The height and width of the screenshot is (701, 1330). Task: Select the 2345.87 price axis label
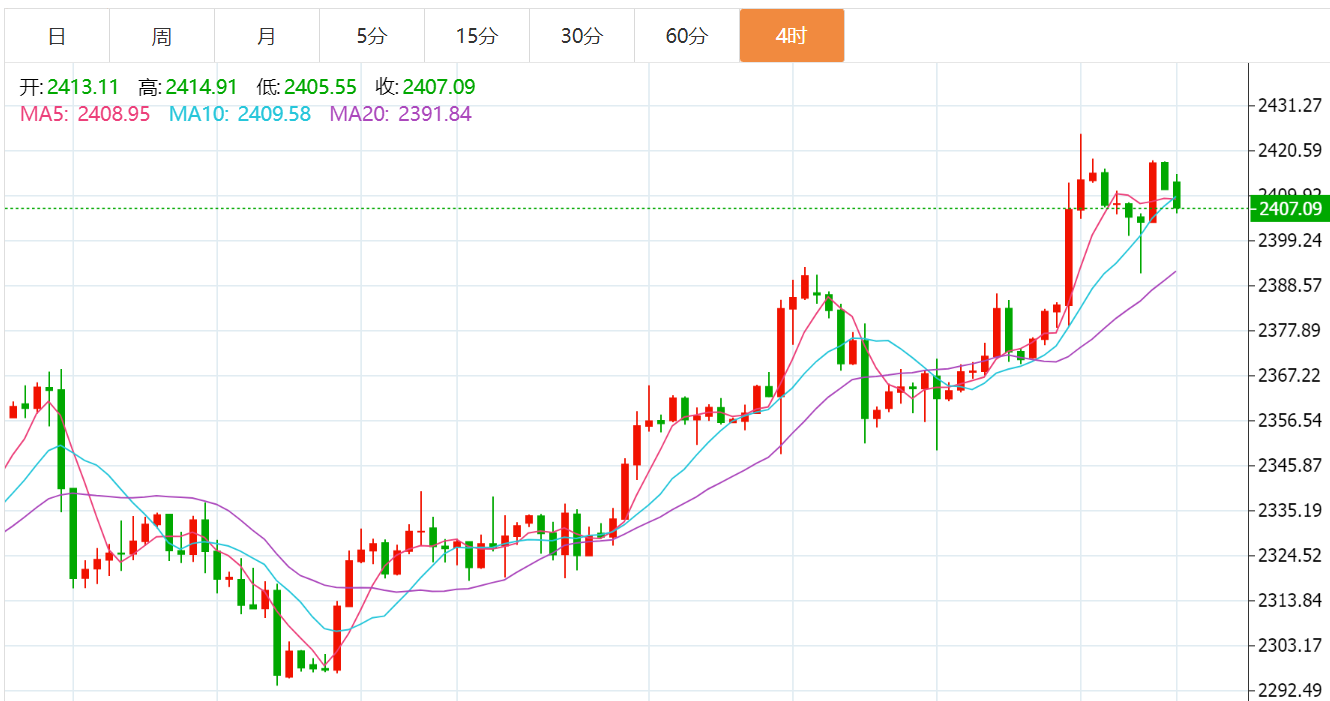click(1290, 466)
